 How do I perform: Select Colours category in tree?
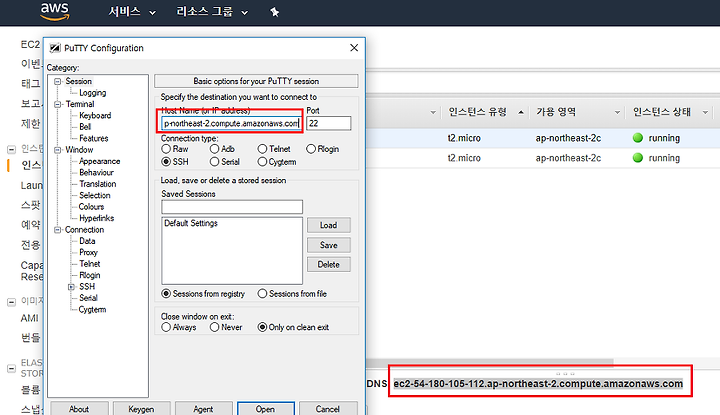tap(91, 207)
